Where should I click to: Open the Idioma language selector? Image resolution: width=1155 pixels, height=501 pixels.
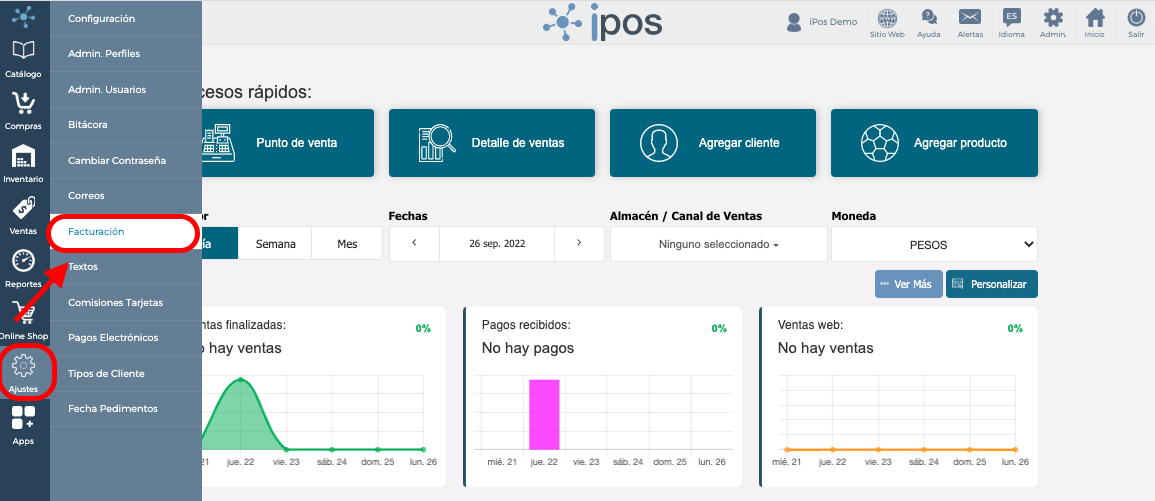(1011, 23)
